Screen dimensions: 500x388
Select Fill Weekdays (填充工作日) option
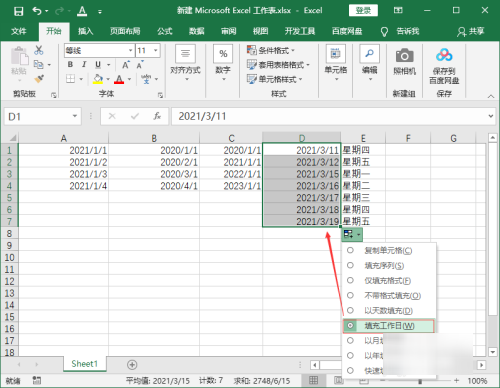pos(389,326)
